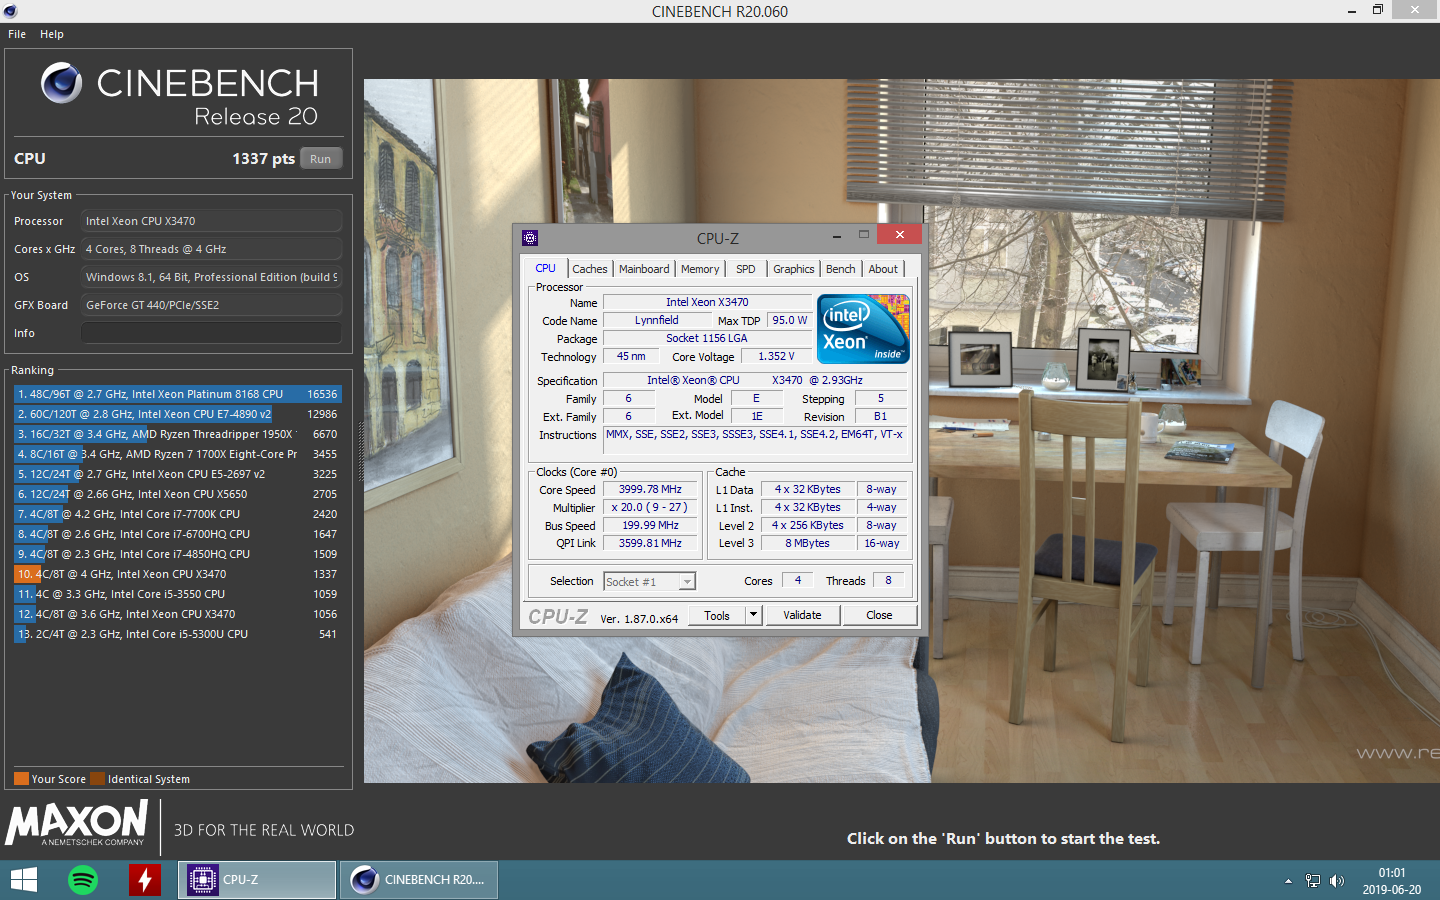Open Windows Start menu
1440x900 pixels.
coord(23,880)
